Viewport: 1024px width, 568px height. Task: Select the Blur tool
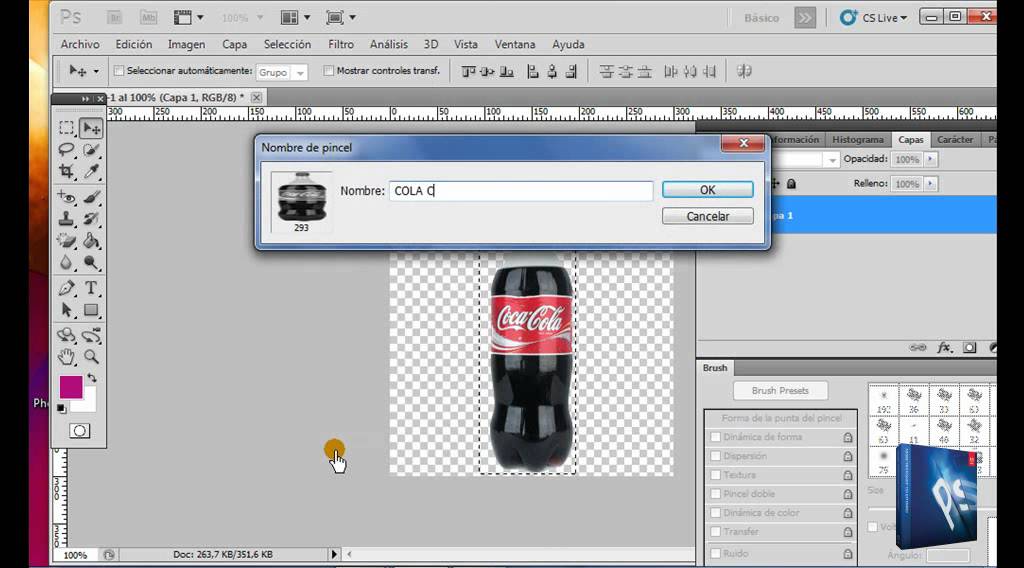[x=66, y=262]
